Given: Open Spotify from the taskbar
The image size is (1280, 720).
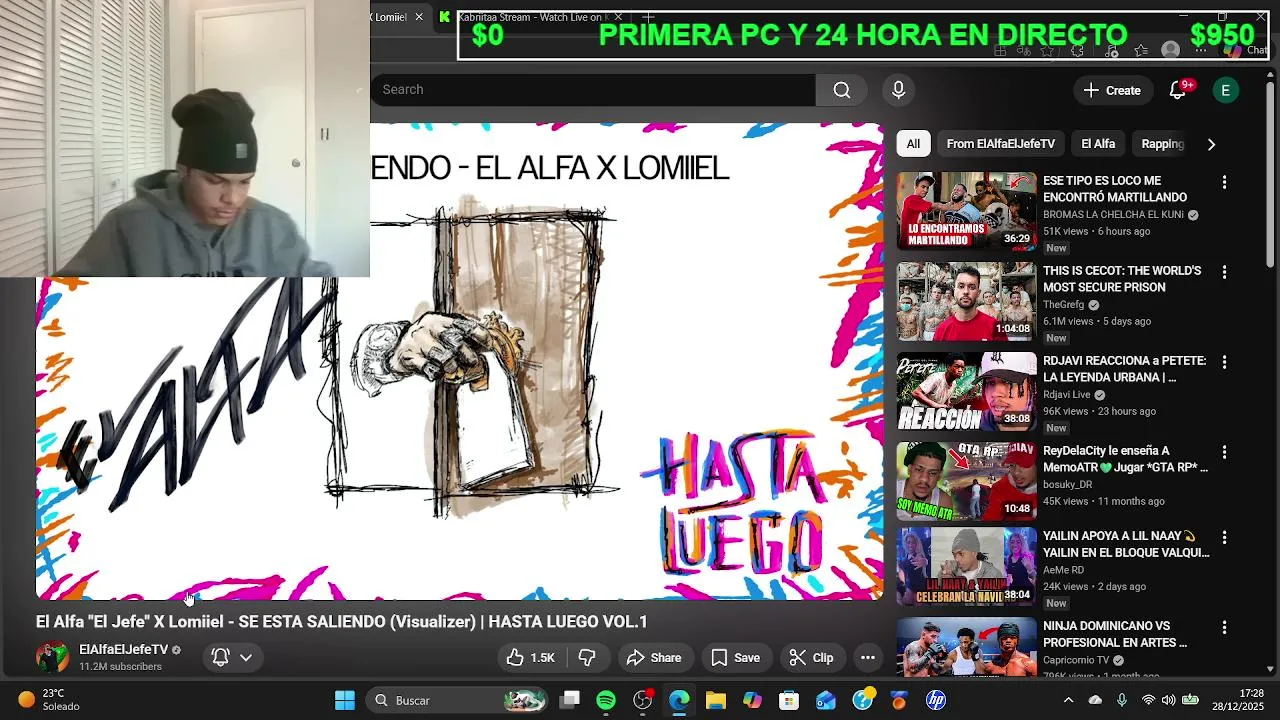Looking at the screenshot, I should (606, 700).
